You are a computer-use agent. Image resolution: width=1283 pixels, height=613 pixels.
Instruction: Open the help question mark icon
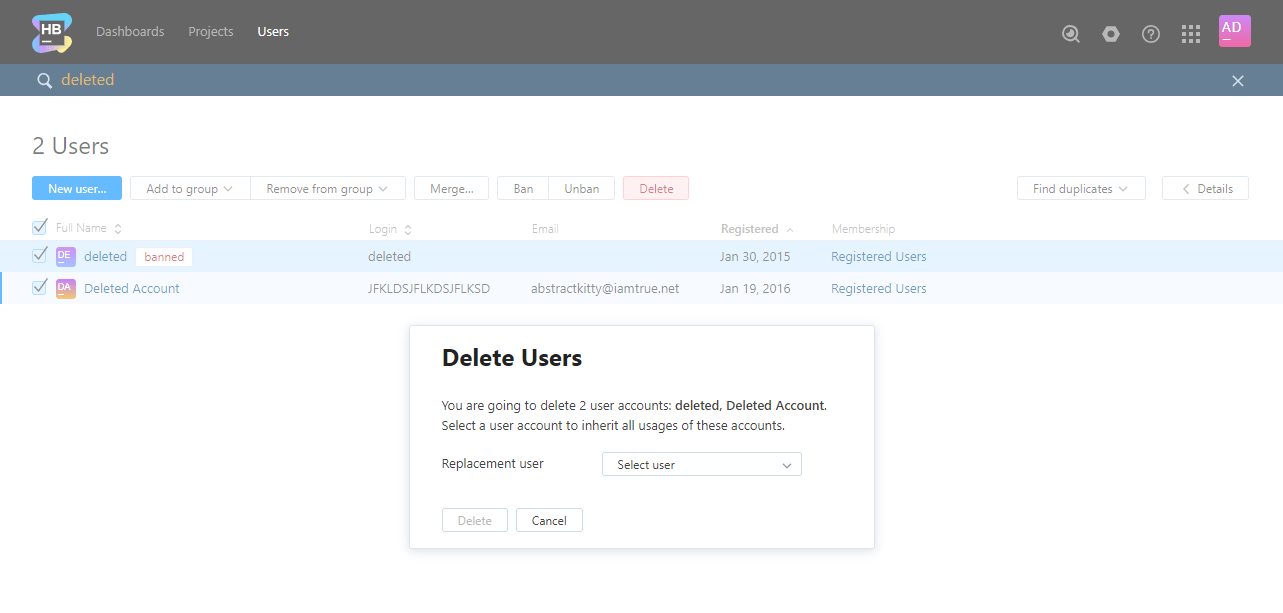pyautogui.click(x=1150, y=33)
